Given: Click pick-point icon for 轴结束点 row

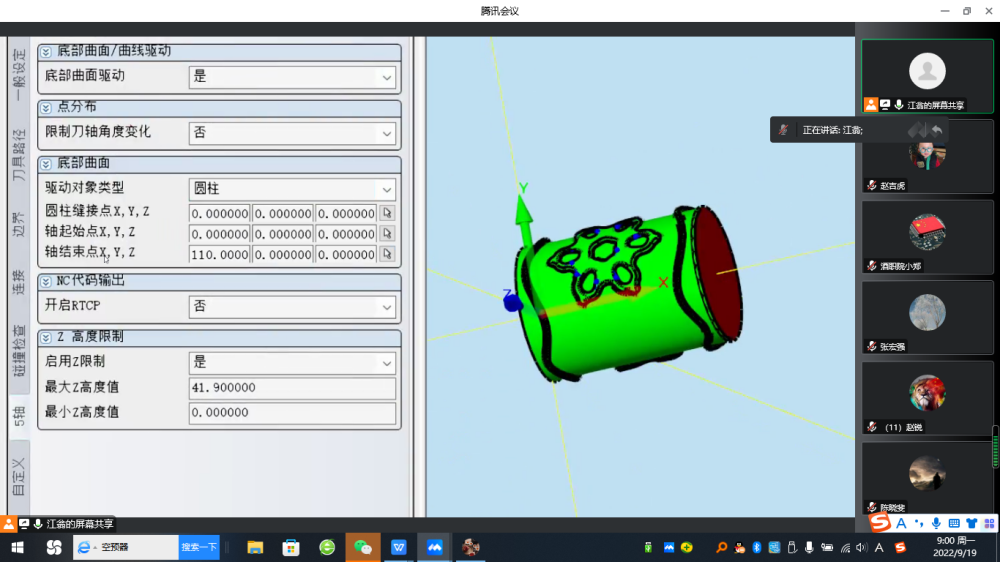Looking at the screenshot, I should click(x=387, y=255).
